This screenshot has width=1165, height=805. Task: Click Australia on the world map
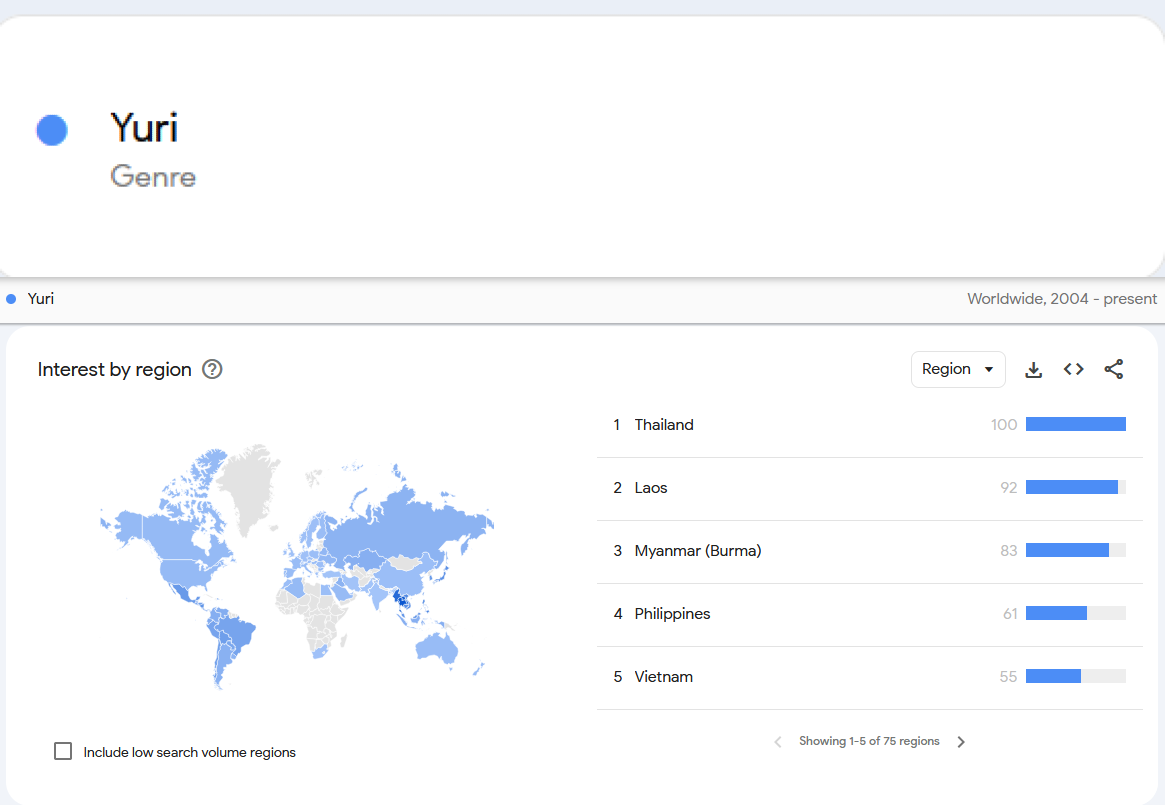coord(437,647)
